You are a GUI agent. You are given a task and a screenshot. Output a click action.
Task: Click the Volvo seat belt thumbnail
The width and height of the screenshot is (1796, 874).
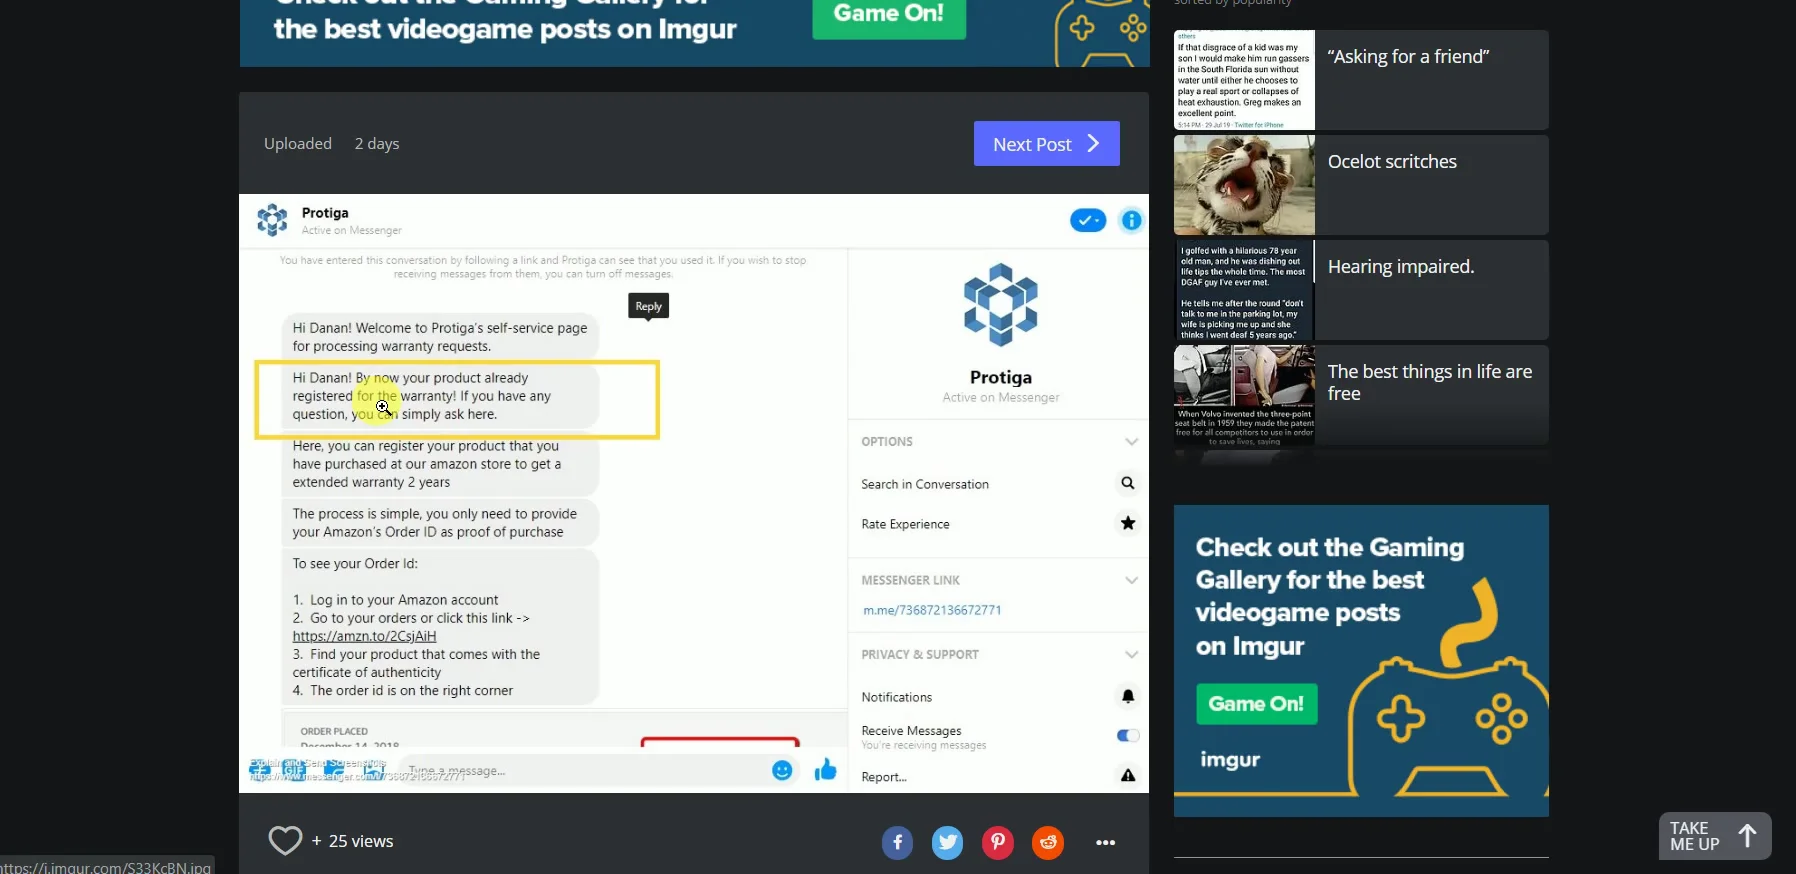[x=1244, y=395]
